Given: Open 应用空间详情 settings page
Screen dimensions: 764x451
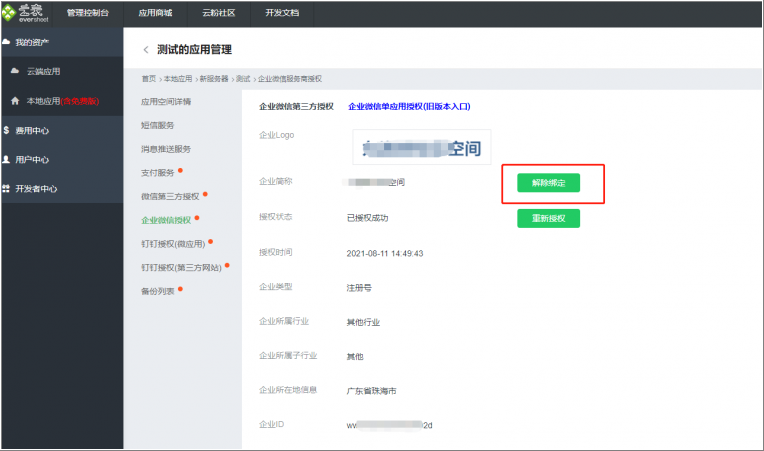Looking at the screenshot, I should (x=166, y=101).
